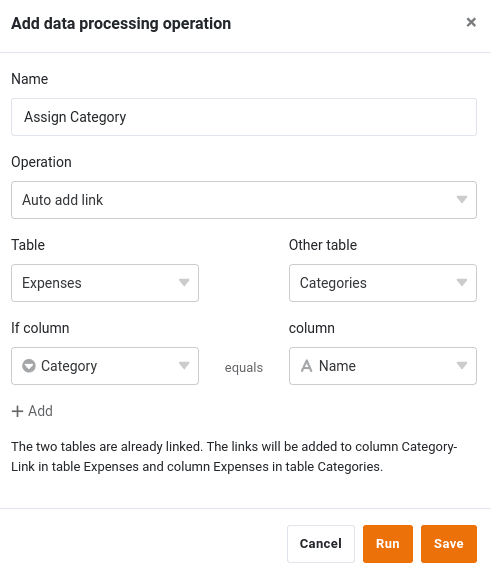Click the single-select icon beside Category
The image size is (491, 577).
click(x=29, y=366)
